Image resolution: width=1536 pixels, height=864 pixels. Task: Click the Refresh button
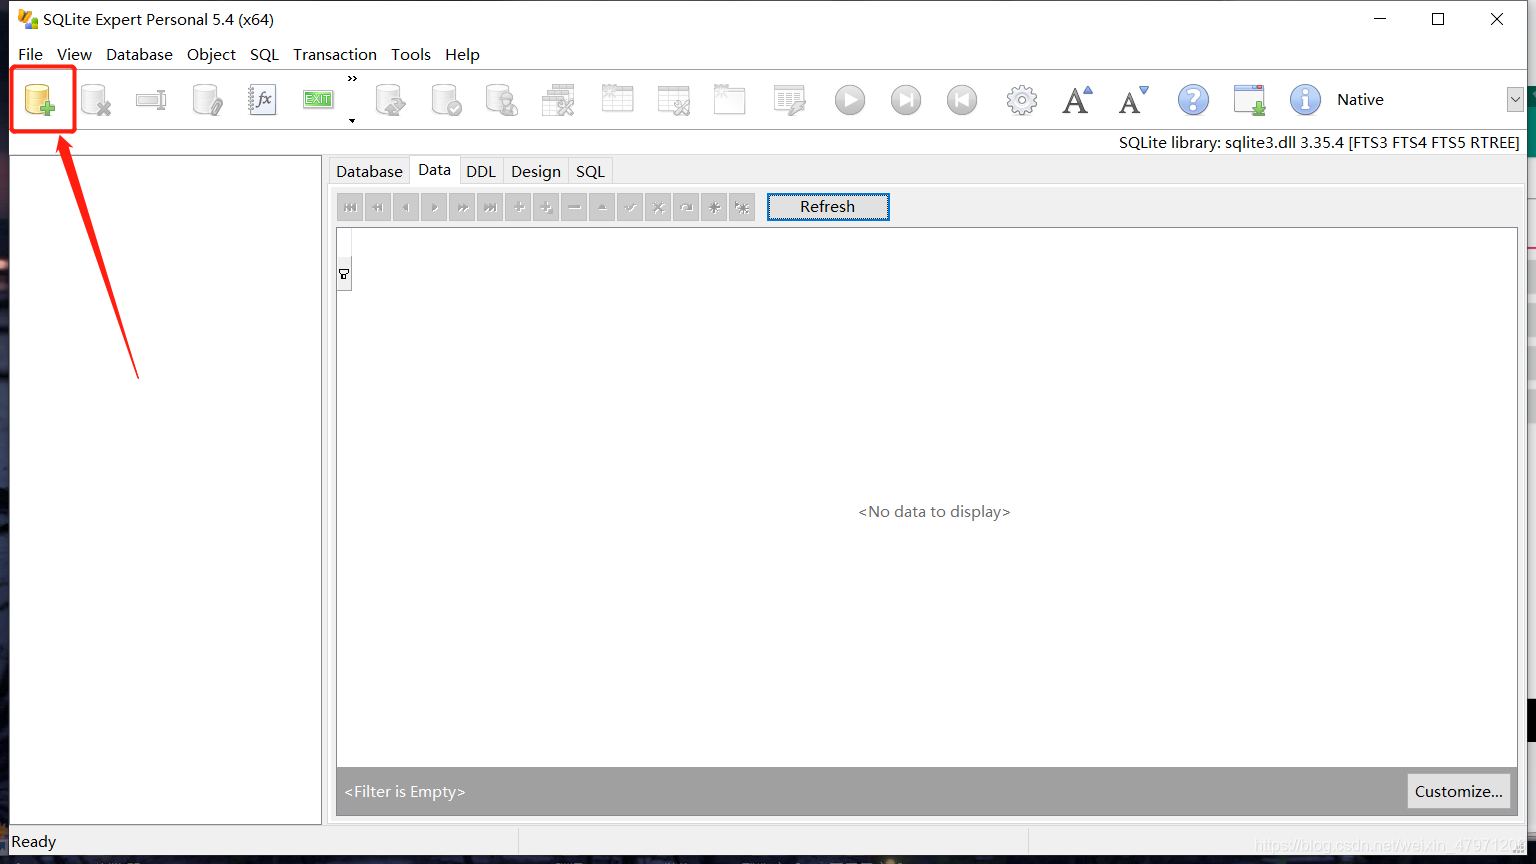point(828,207)
